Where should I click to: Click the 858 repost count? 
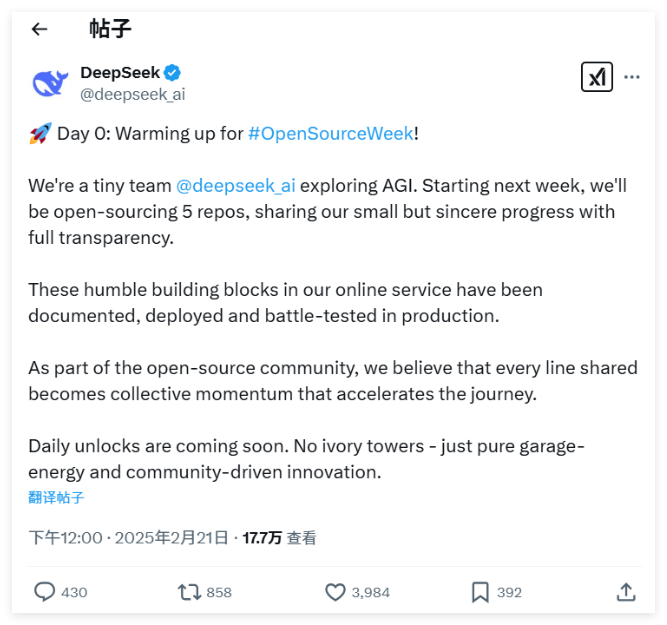[x=219, y=592]
